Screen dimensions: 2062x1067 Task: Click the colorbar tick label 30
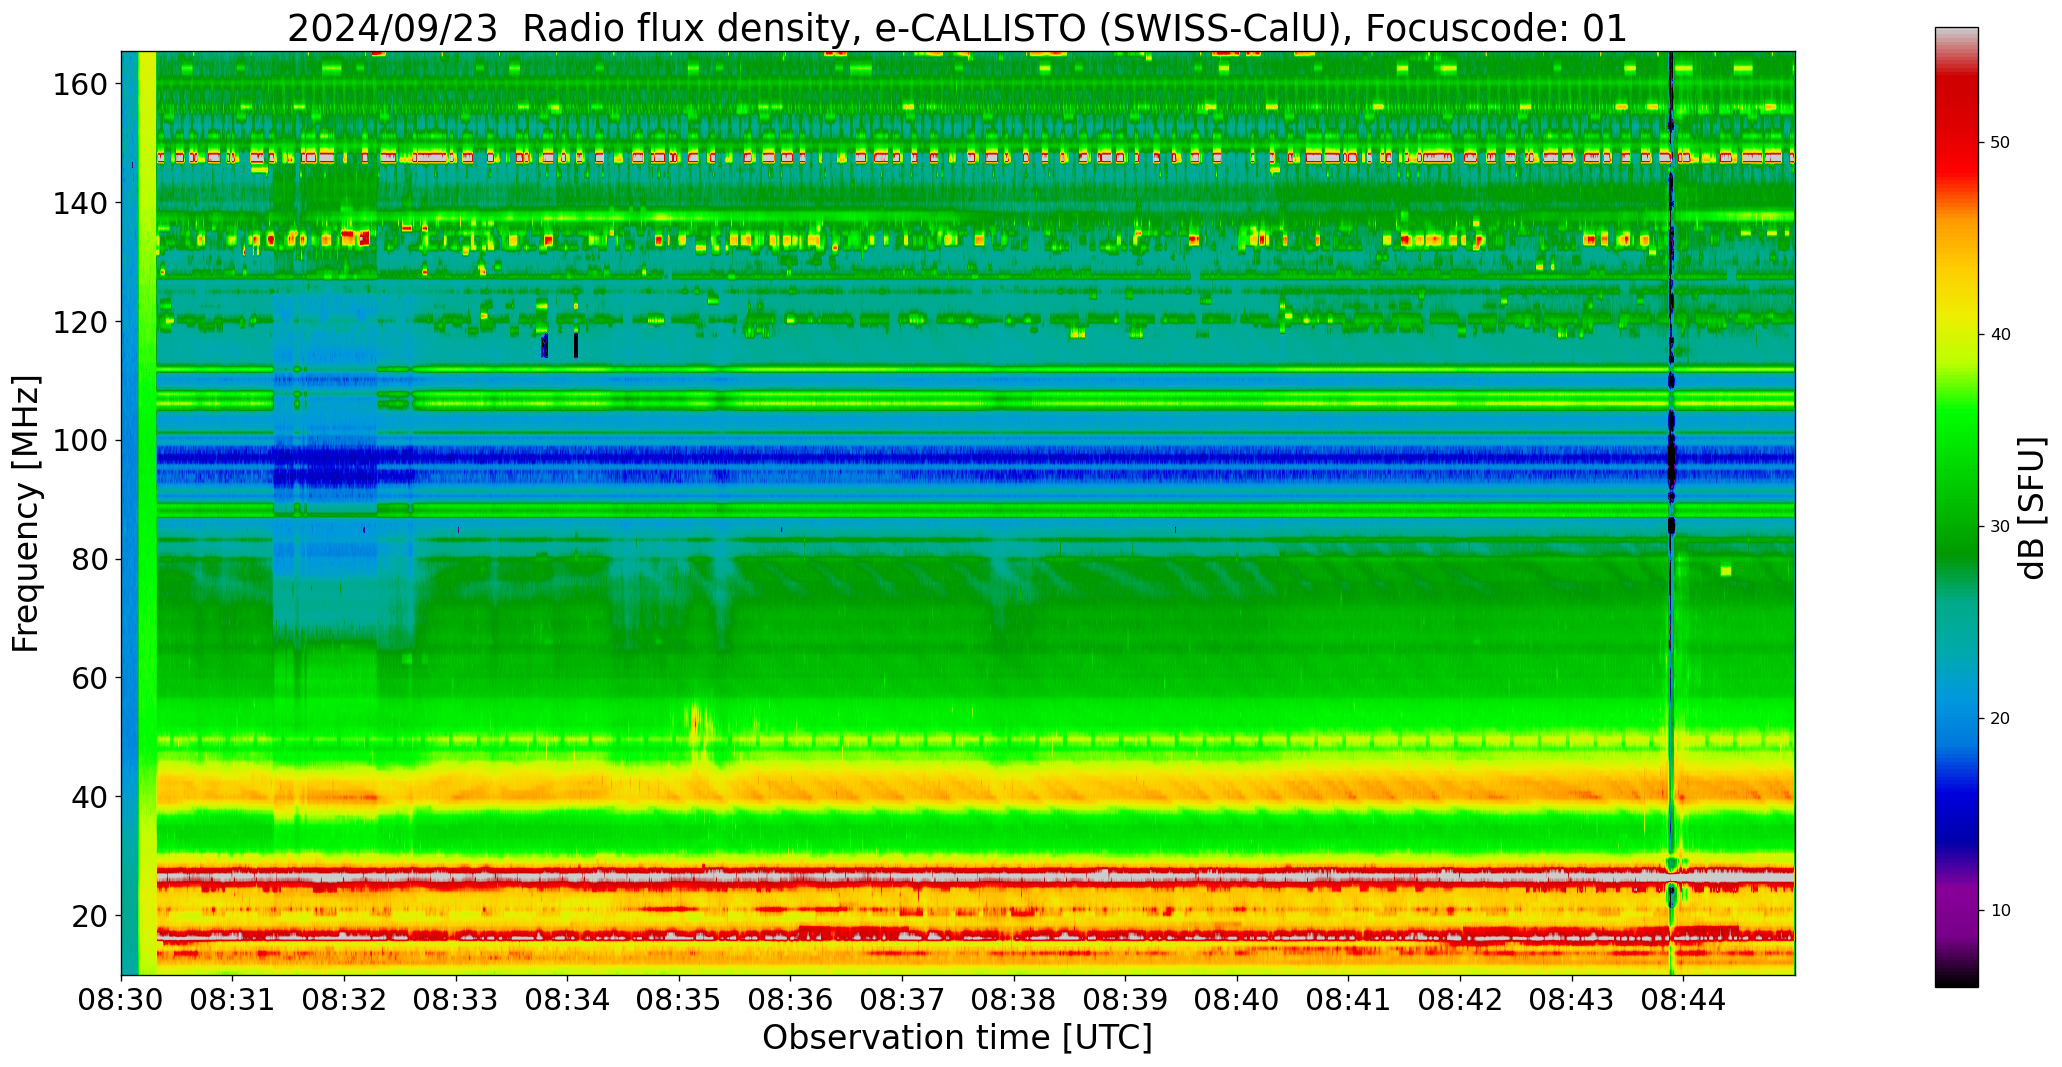click(2000, 527)
